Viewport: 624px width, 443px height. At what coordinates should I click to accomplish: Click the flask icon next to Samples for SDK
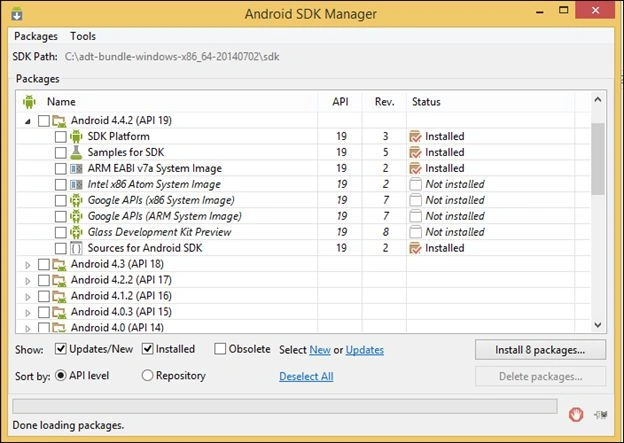76,152
